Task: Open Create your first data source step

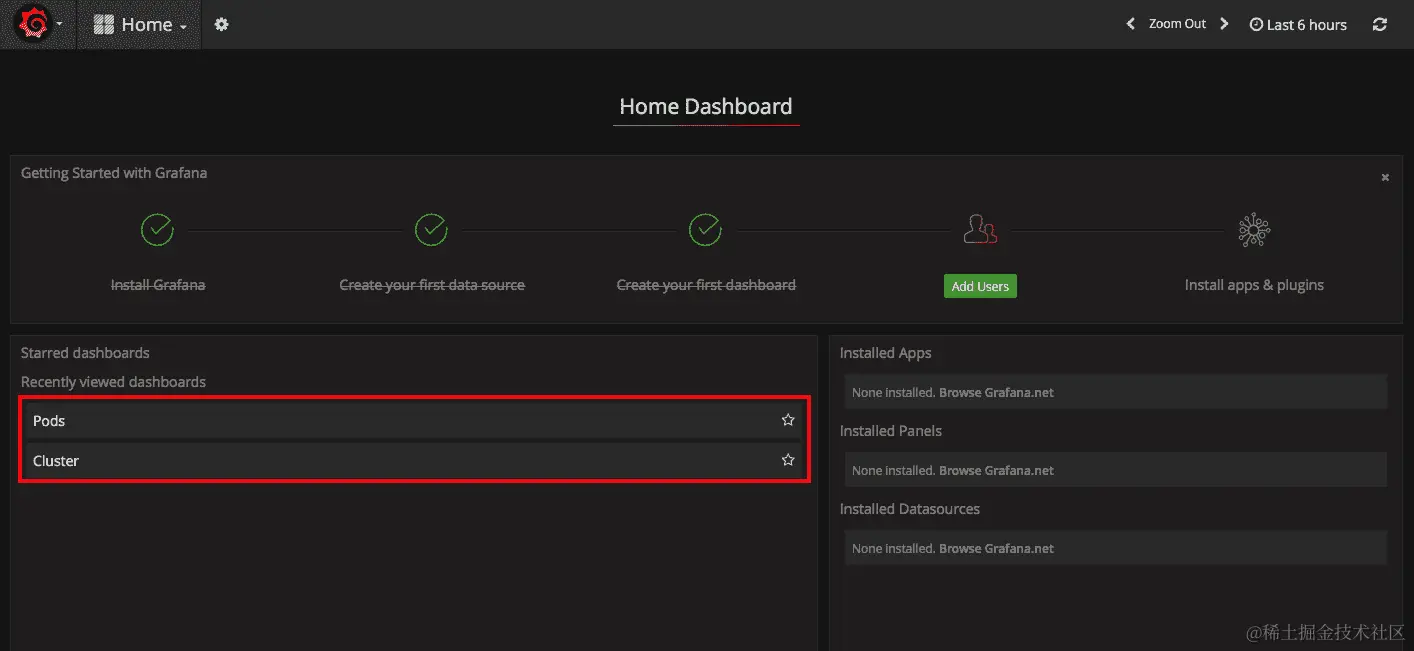Action: click(432, 285)
